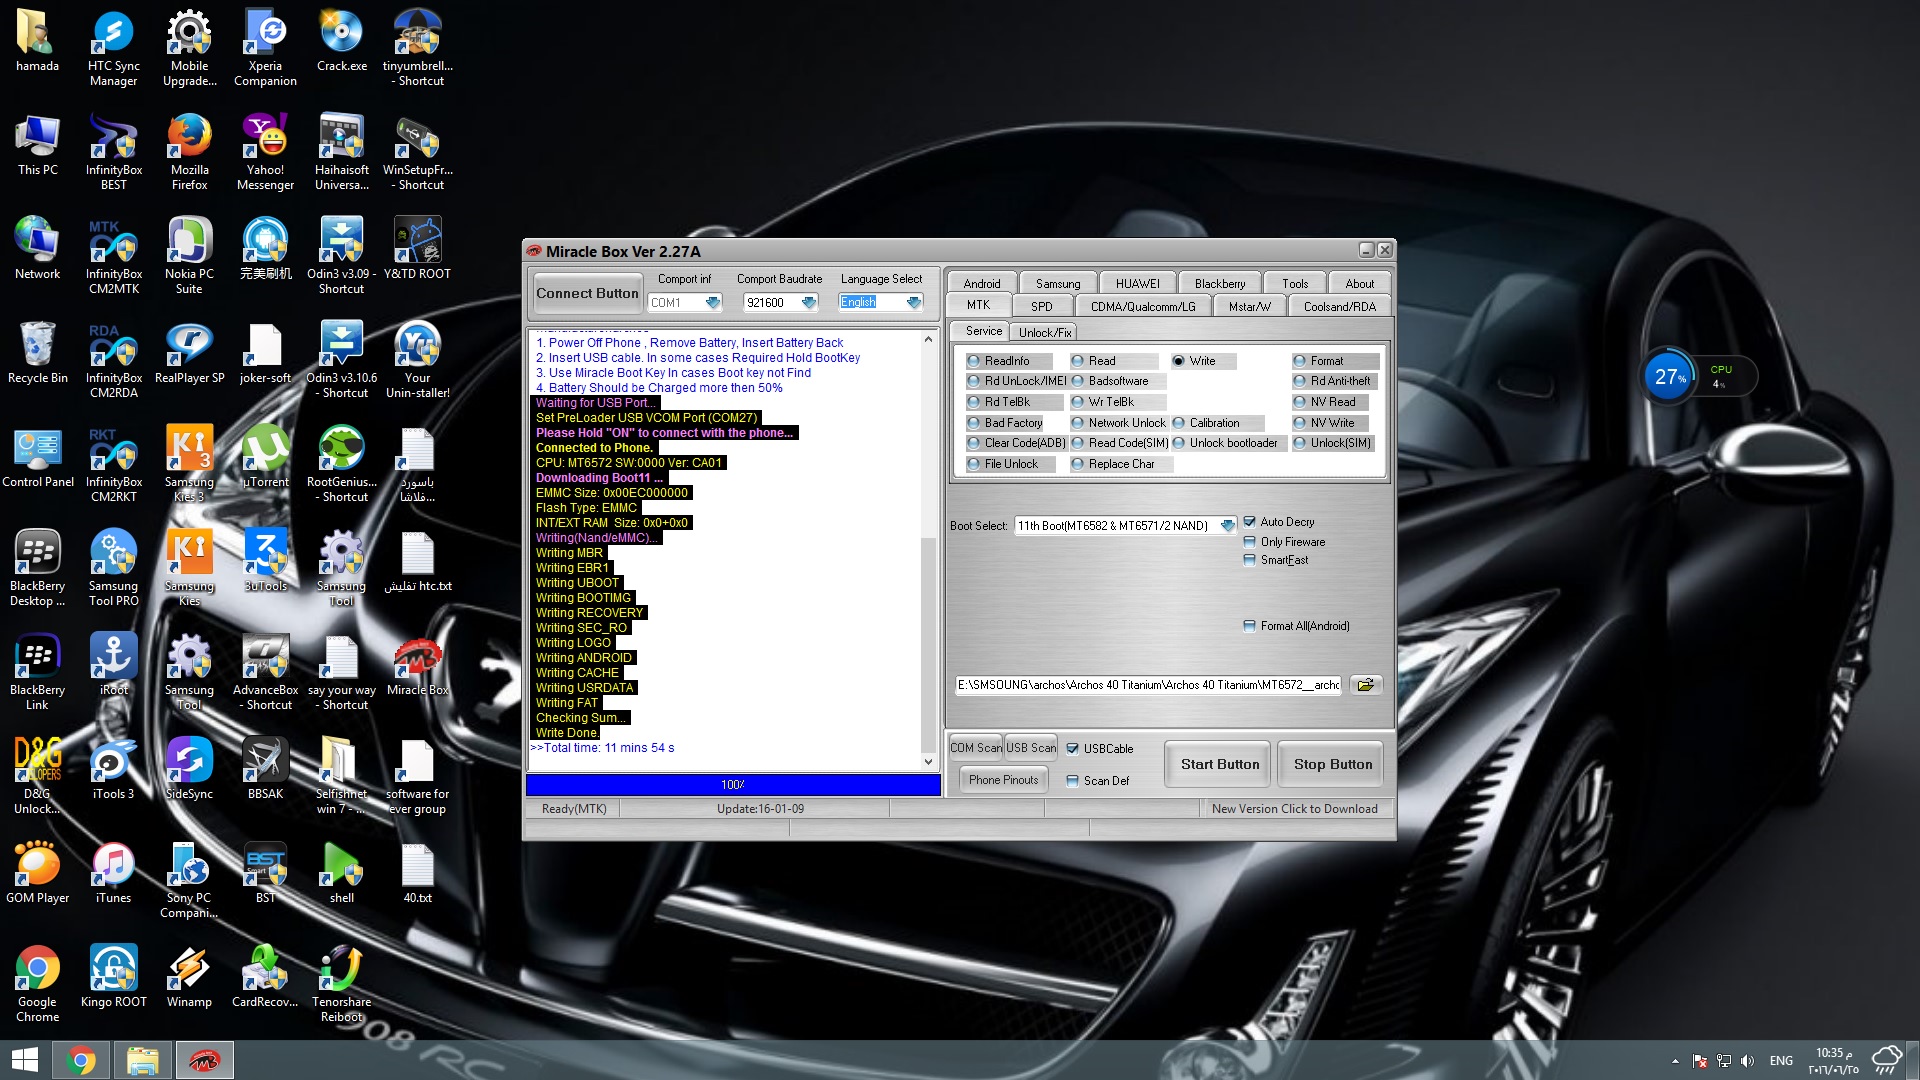
Task: Open the CDMA/Qualcomm/LG tab
Action: 1143,306
